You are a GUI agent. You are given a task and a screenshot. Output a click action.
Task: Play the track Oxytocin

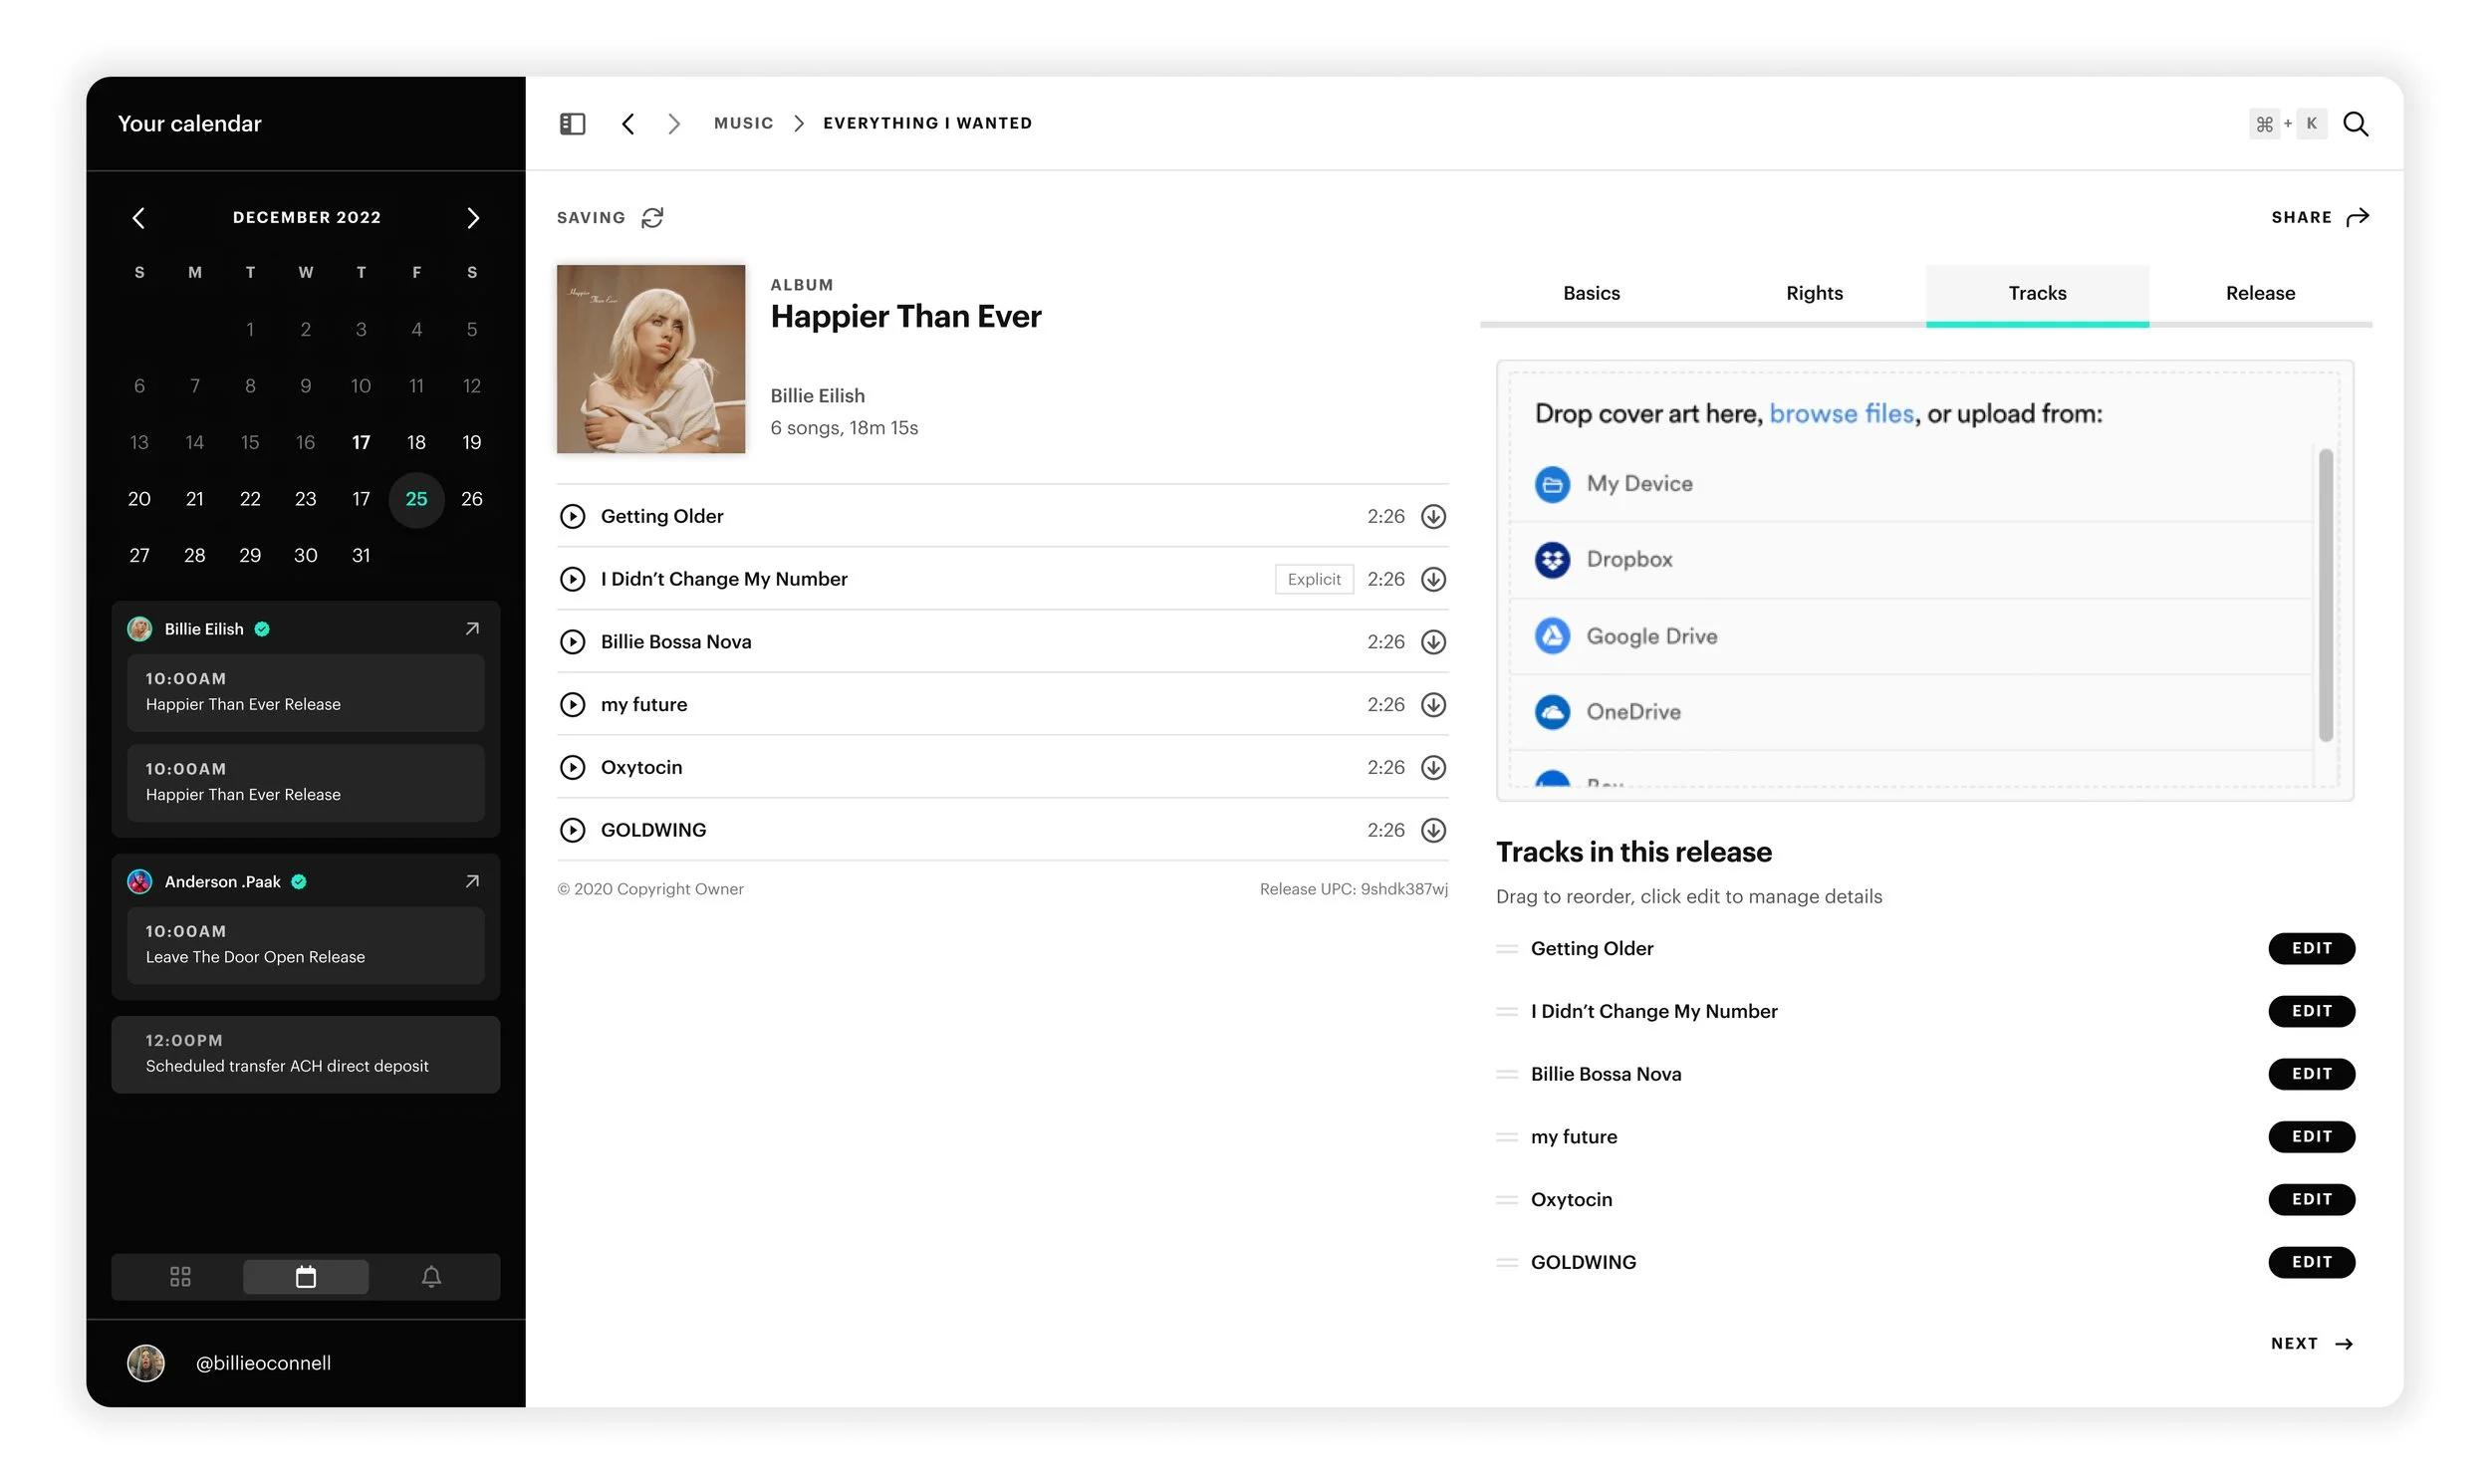coord(572,767)
